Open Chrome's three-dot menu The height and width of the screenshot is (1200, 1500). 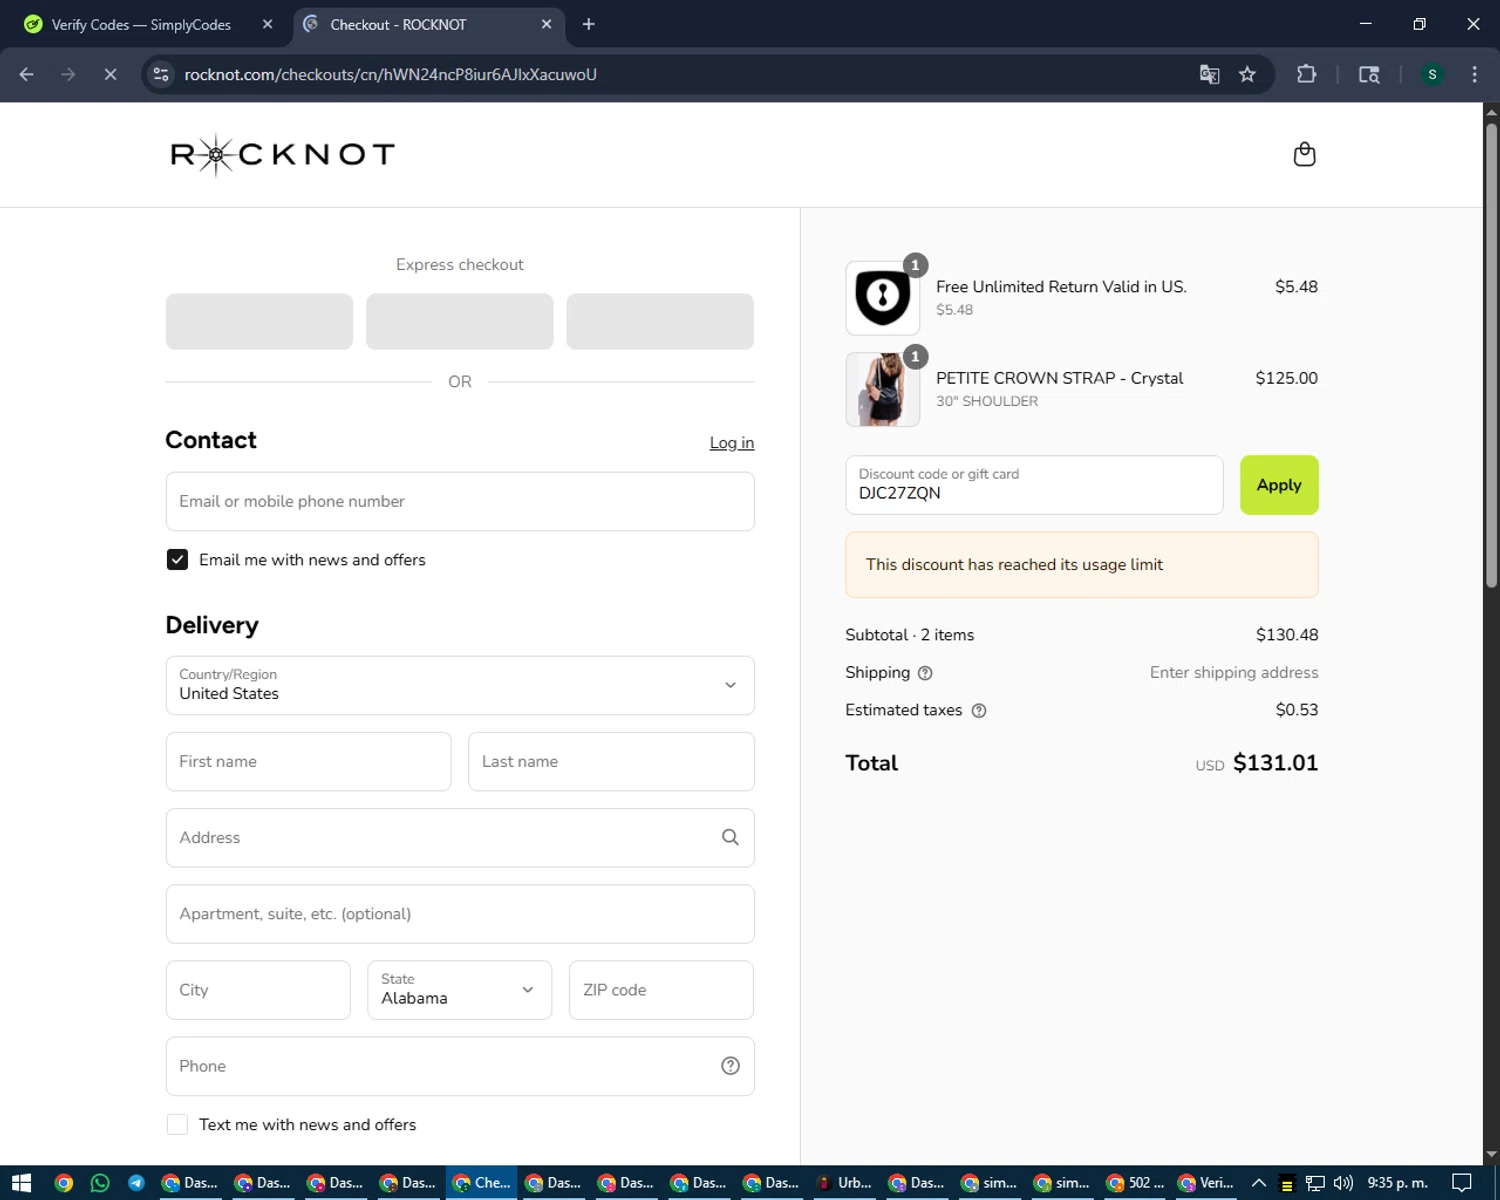pyautogui.click(x=1474, y=74)
